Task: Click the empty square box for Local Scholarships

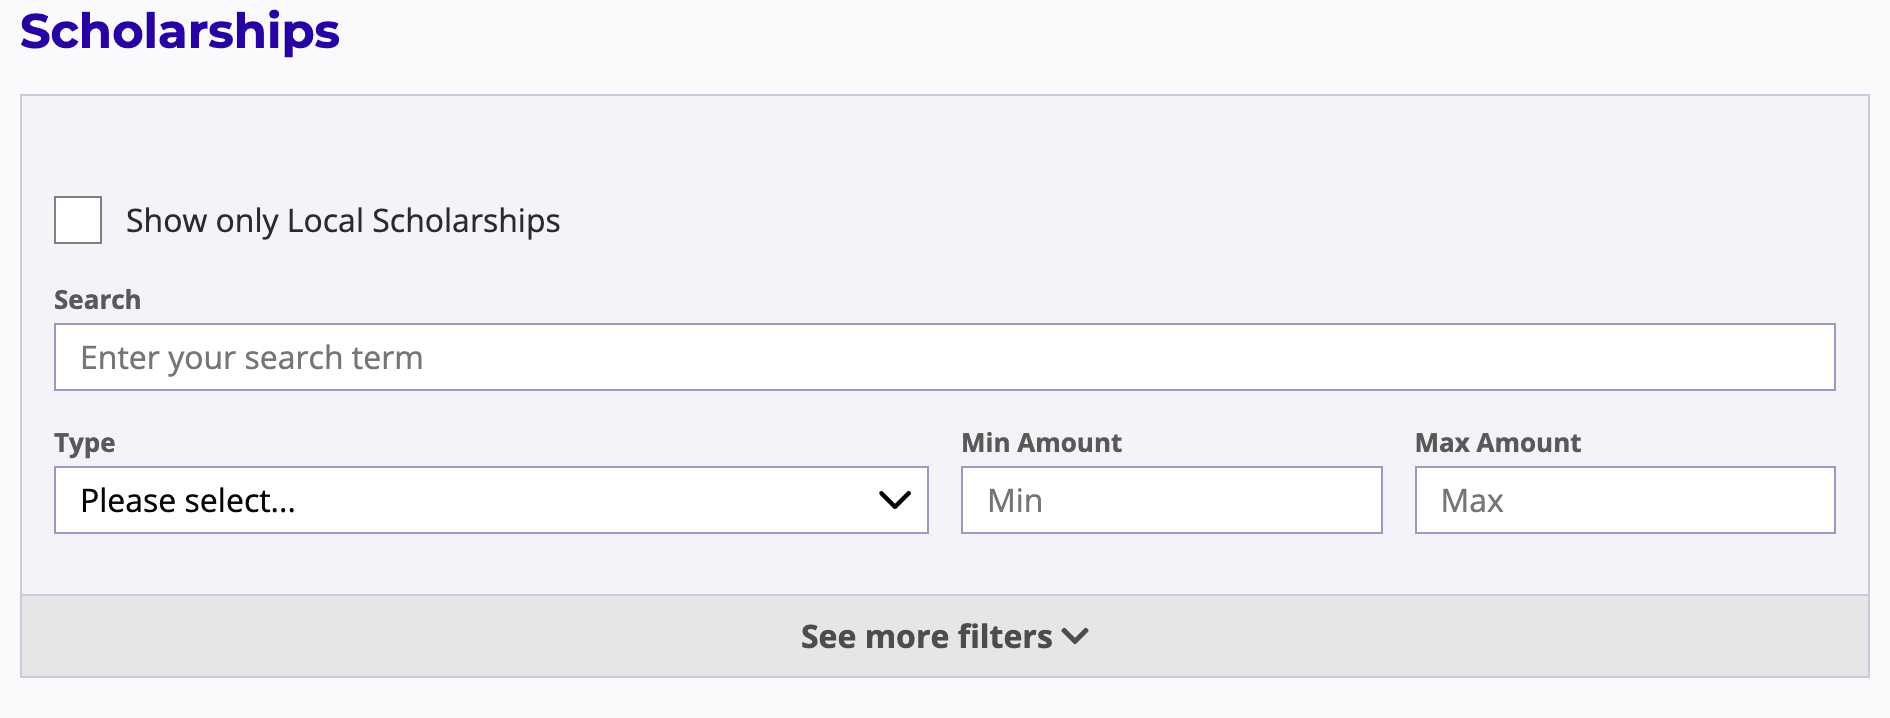Action: tap(78, 220)
